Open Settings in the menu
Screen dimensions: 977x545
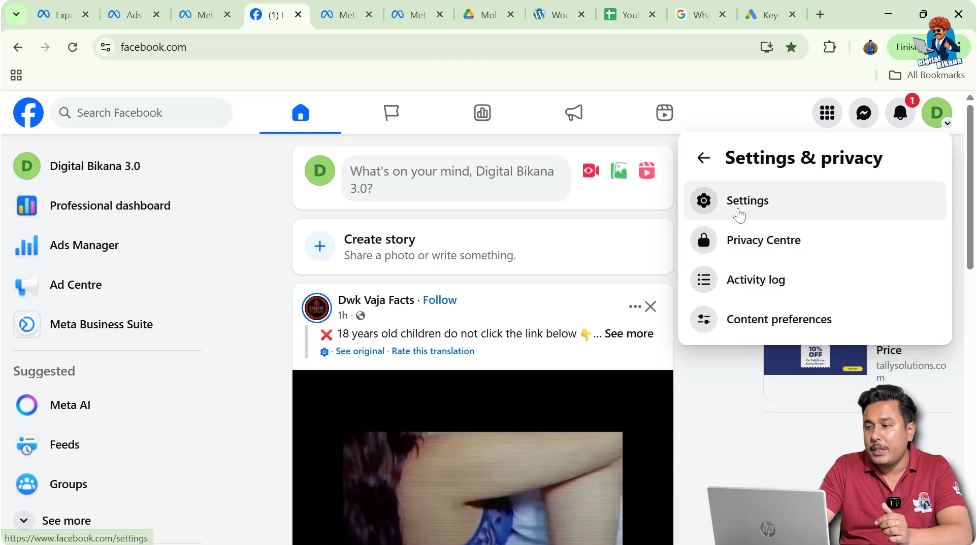[x=815, y=201]
